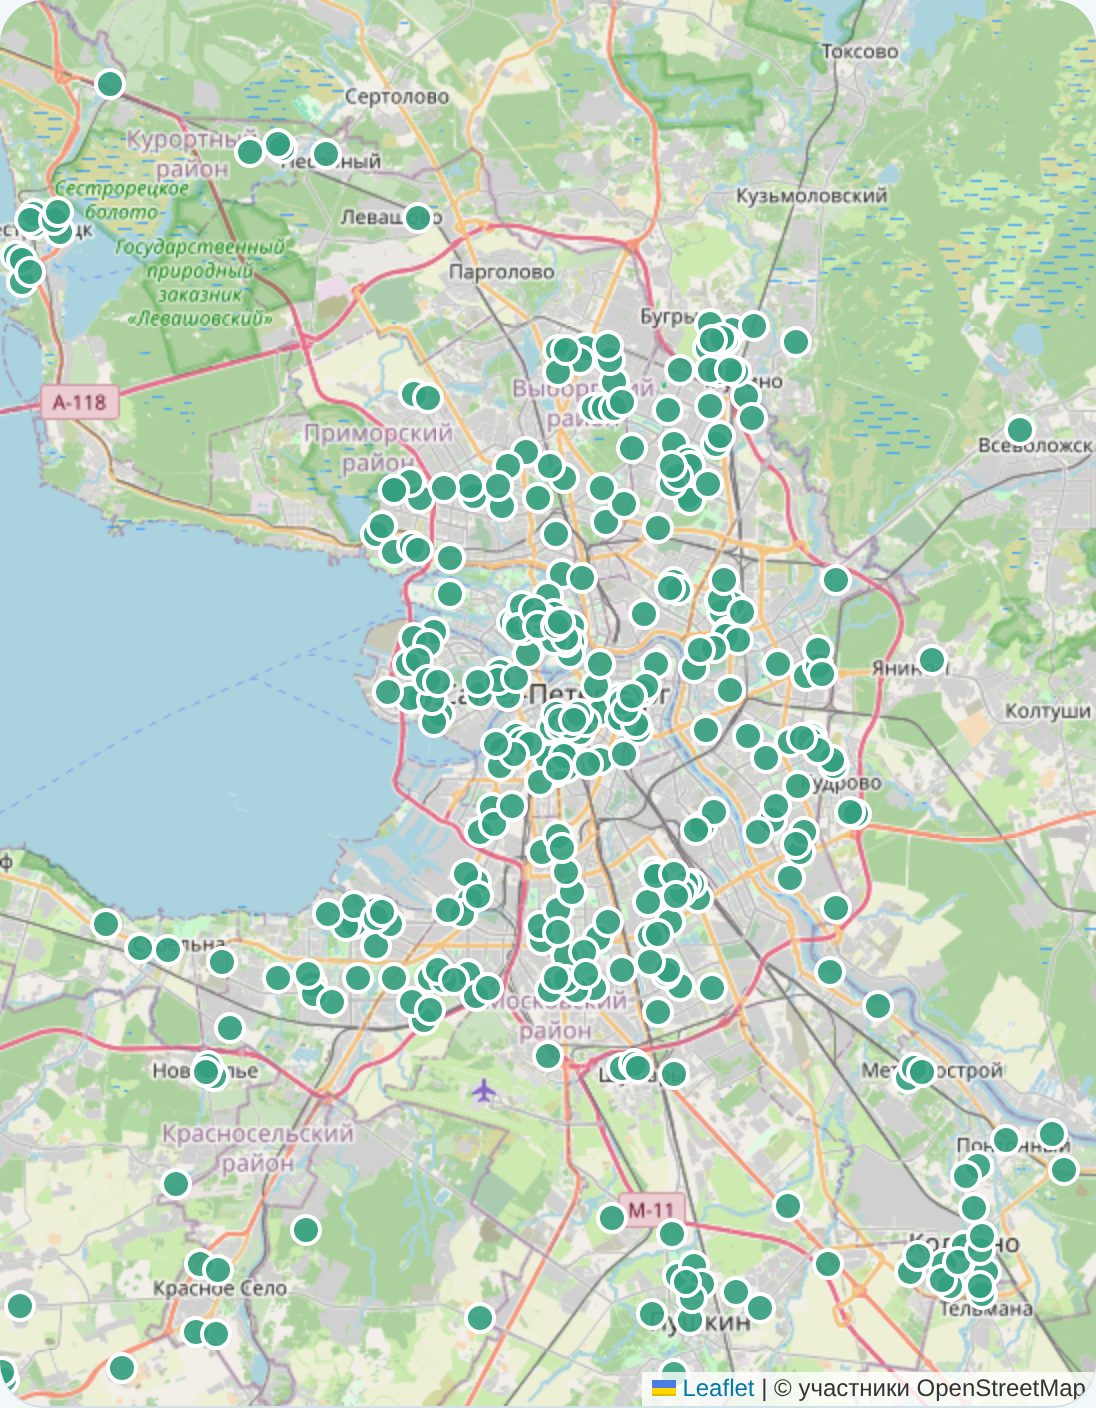Click the Парголово place label
The image size is (1096, 1408).
501,272
